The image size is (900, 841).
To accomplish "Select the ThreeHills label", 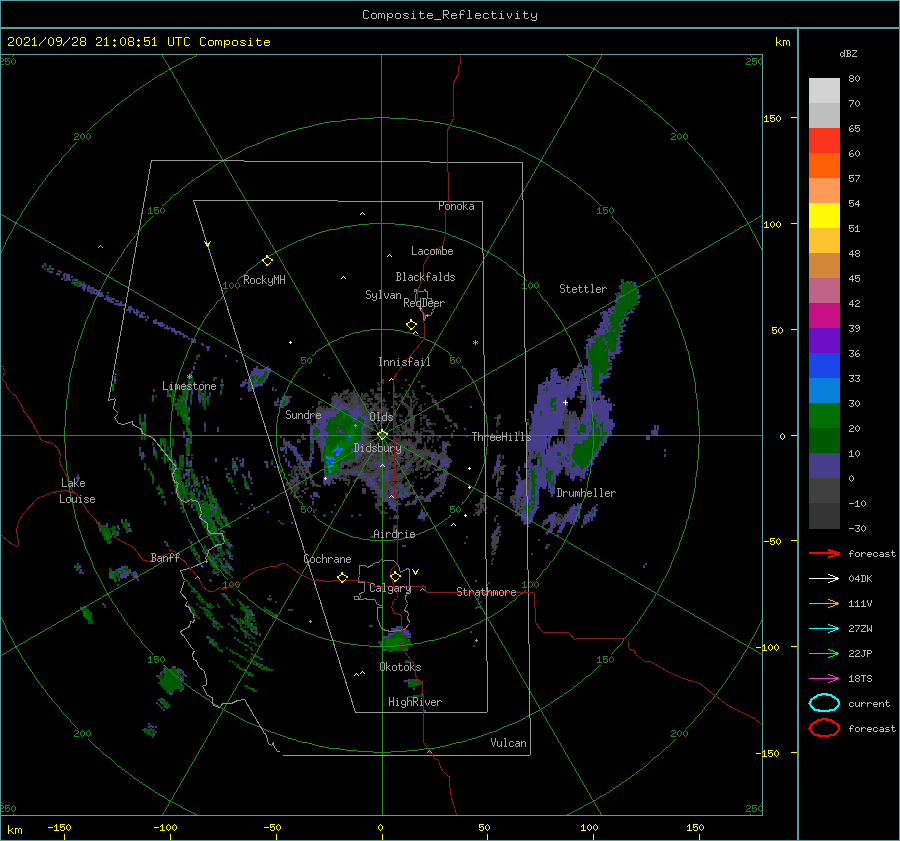I will (x=501, y=437).
